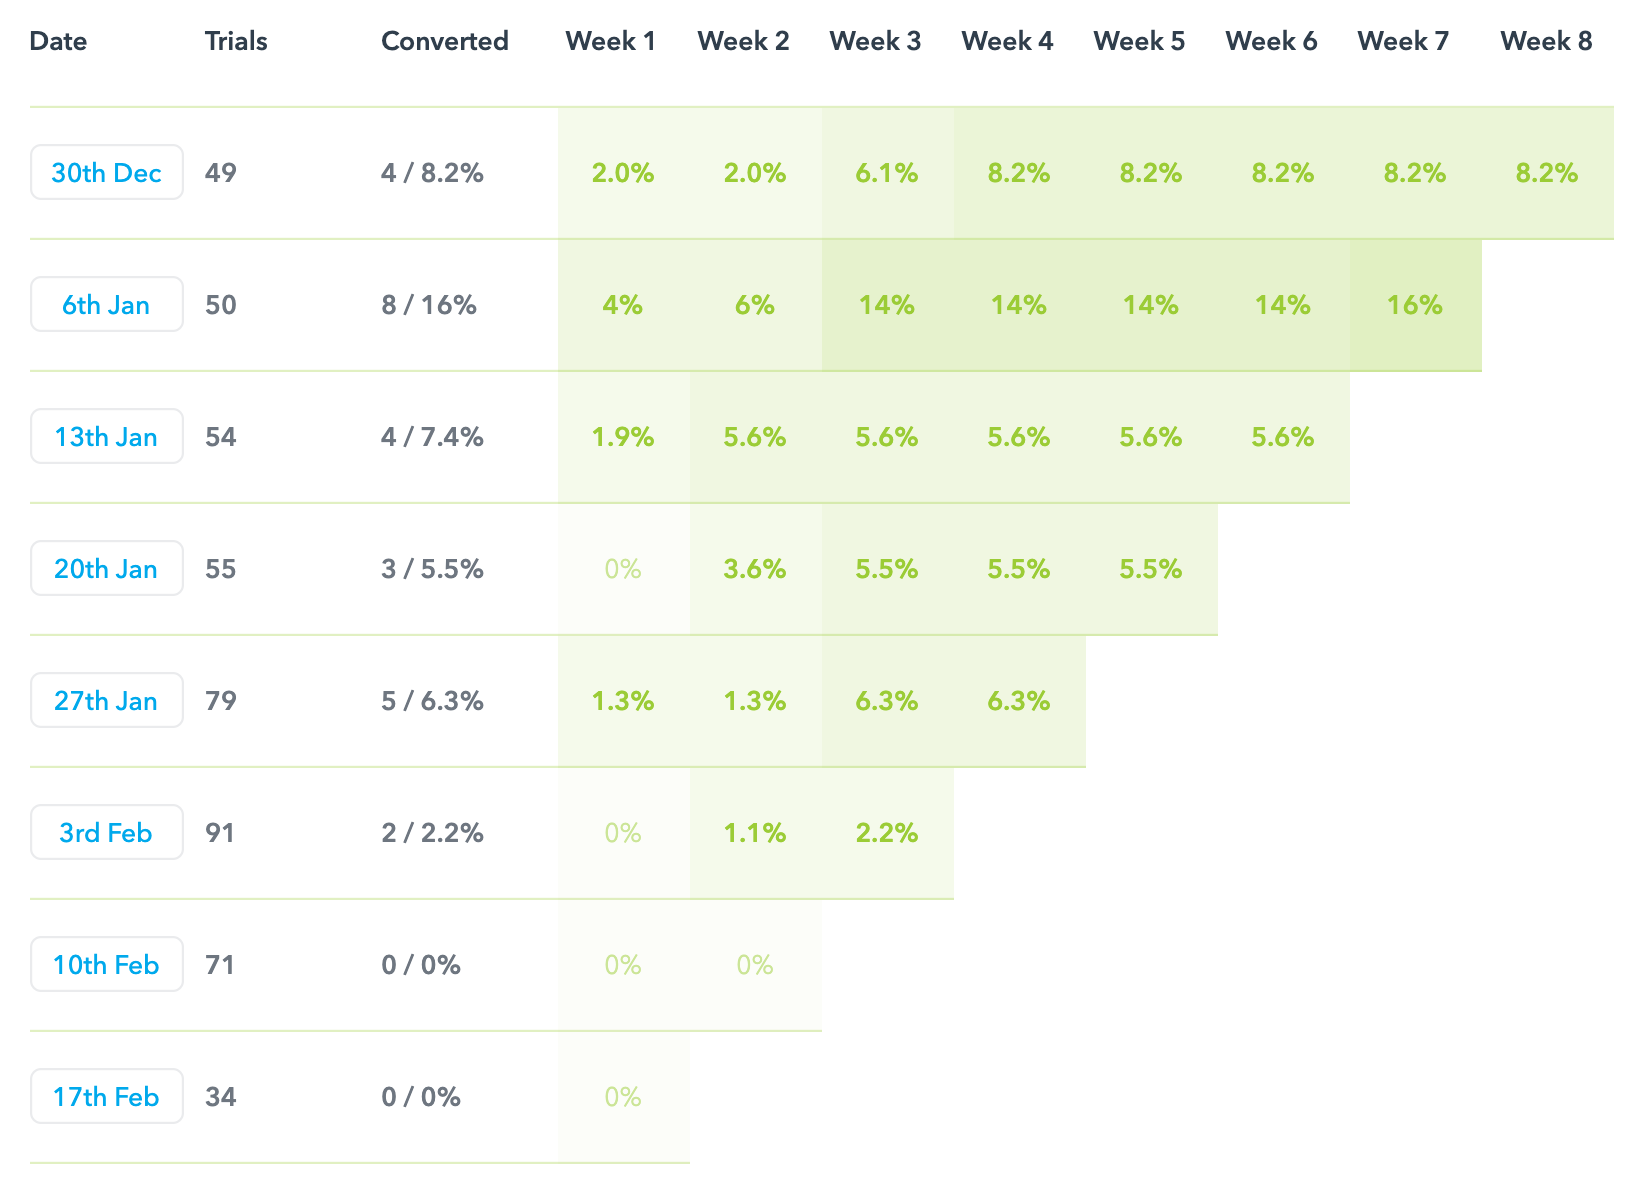1636x1198 pixels.
Task: Click the 30th Dec cohort button
Action: coord(106,173)
